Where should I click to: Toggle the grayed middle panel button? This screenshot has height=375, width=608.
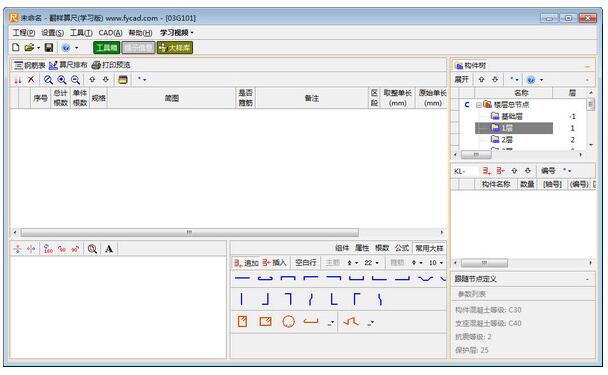click(138, 48)
